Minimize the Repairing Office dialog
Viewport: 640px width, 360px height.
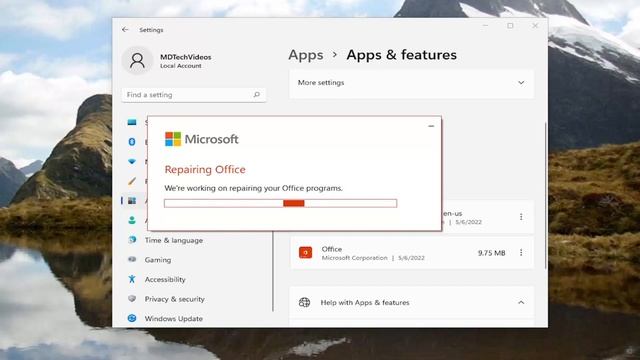coord(431,126)
